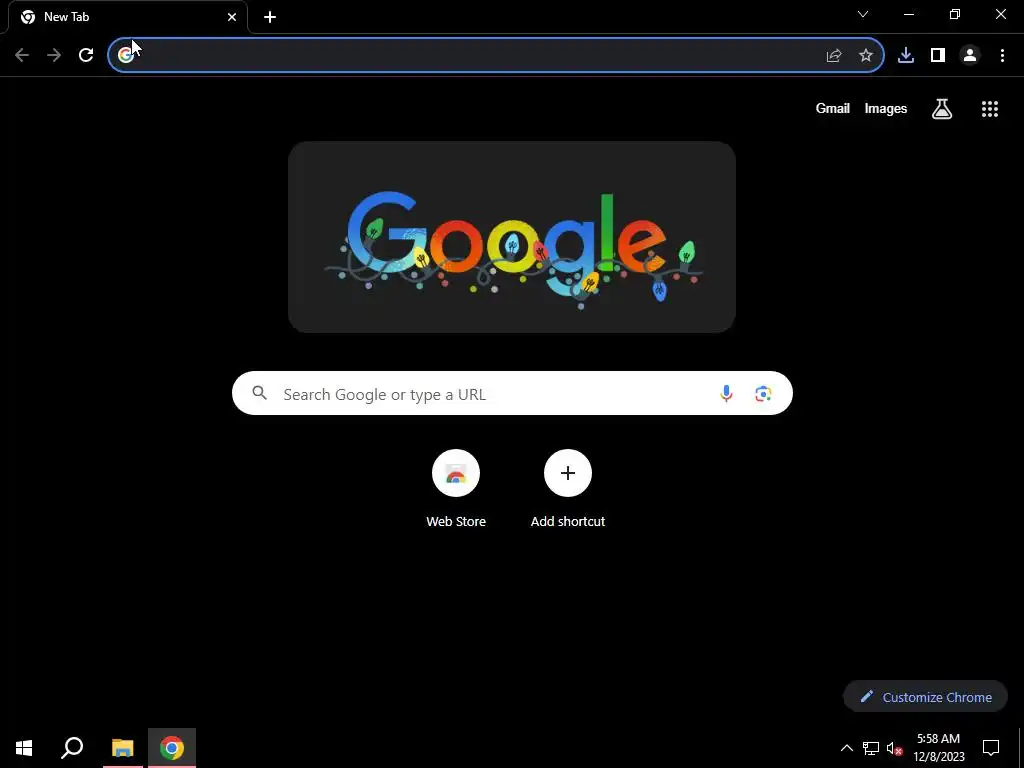
Task: Click the Chrome taskbar icon
Action: [x=172, y=748]
